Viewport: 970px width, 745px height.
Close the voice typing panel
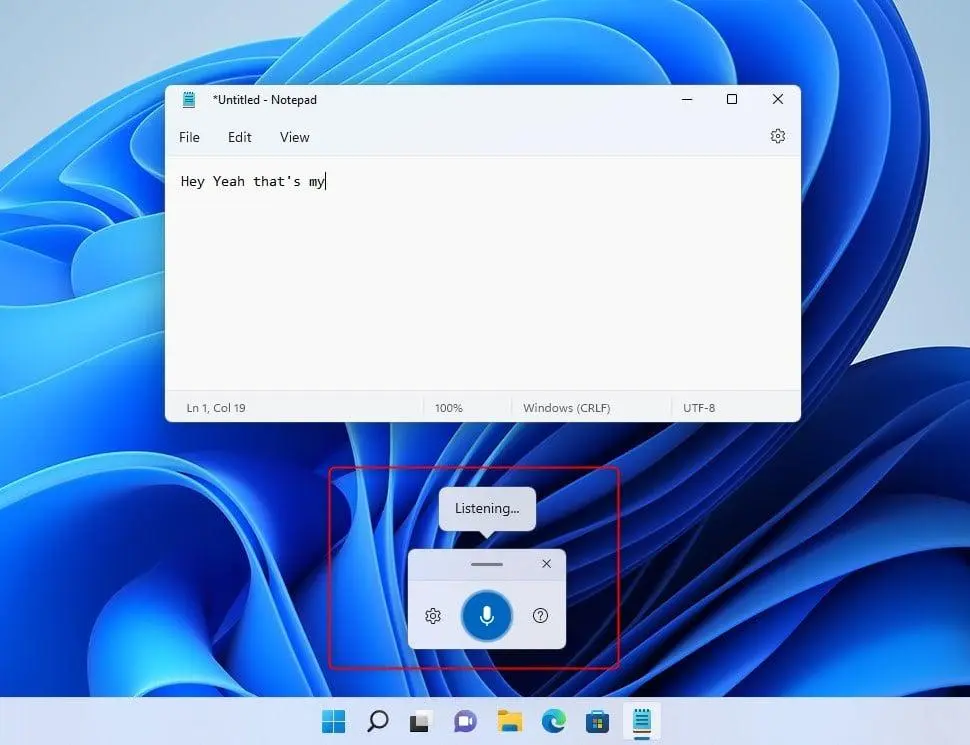click(546, 564)
